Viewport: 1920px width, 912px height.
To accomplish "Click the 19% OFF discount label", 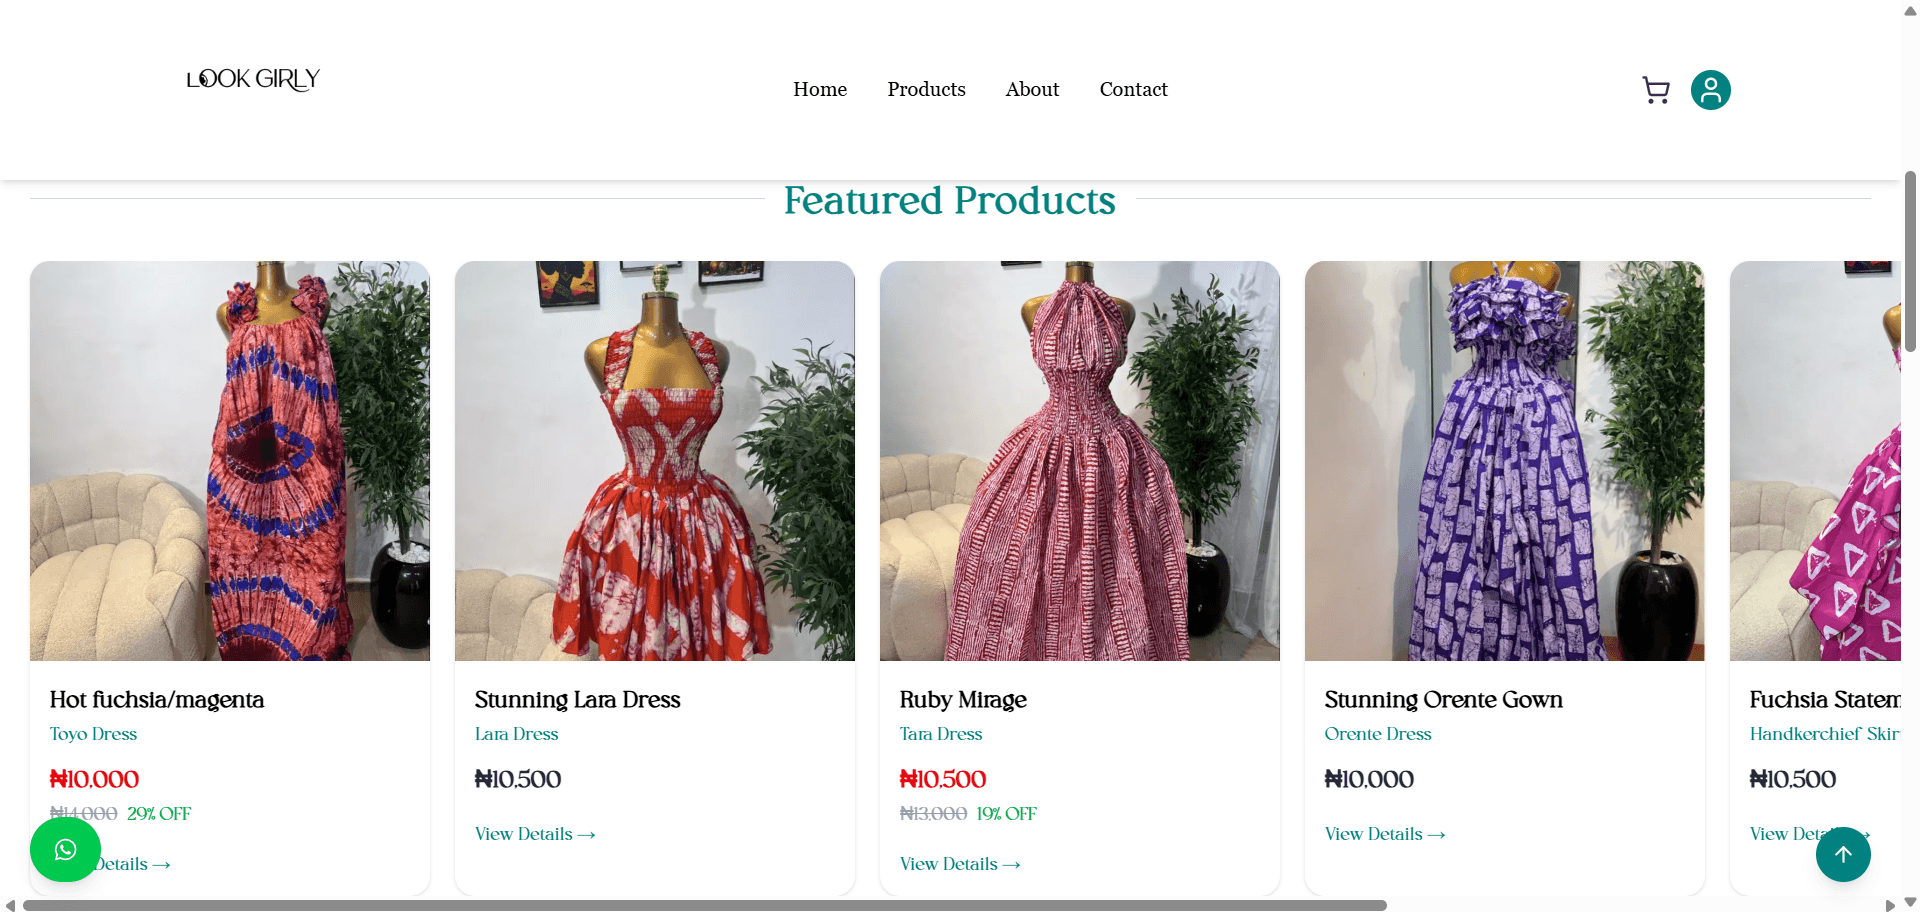I will (1007, 814).
